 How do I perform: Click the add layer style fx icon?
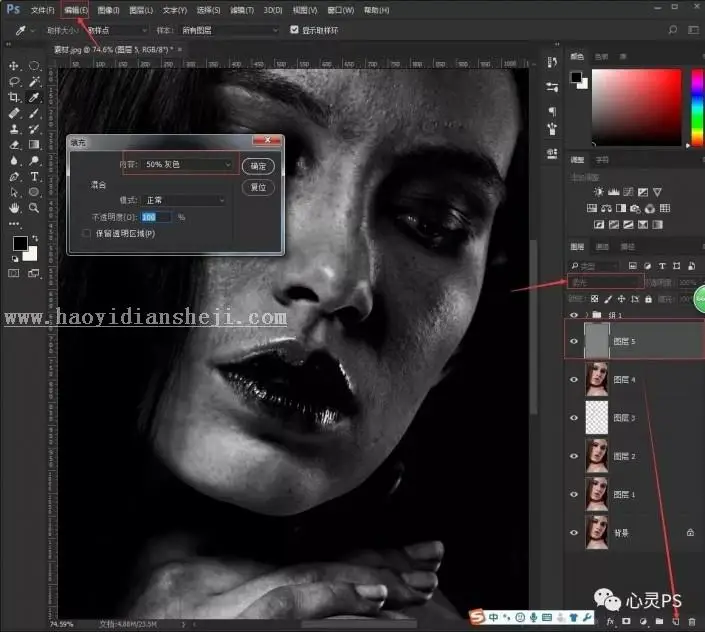click(x=610, y=621)
